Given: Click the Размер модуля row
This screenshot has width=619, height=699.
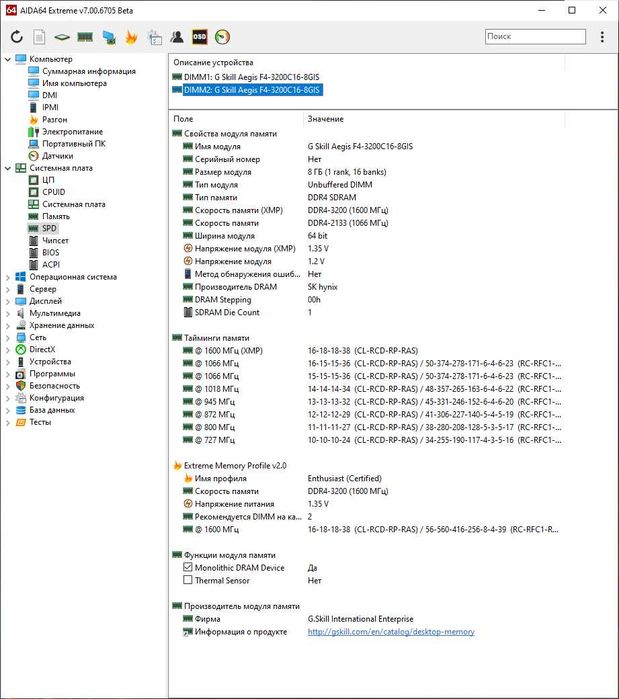Looking at the screenshot, I should tap(367, 172).
